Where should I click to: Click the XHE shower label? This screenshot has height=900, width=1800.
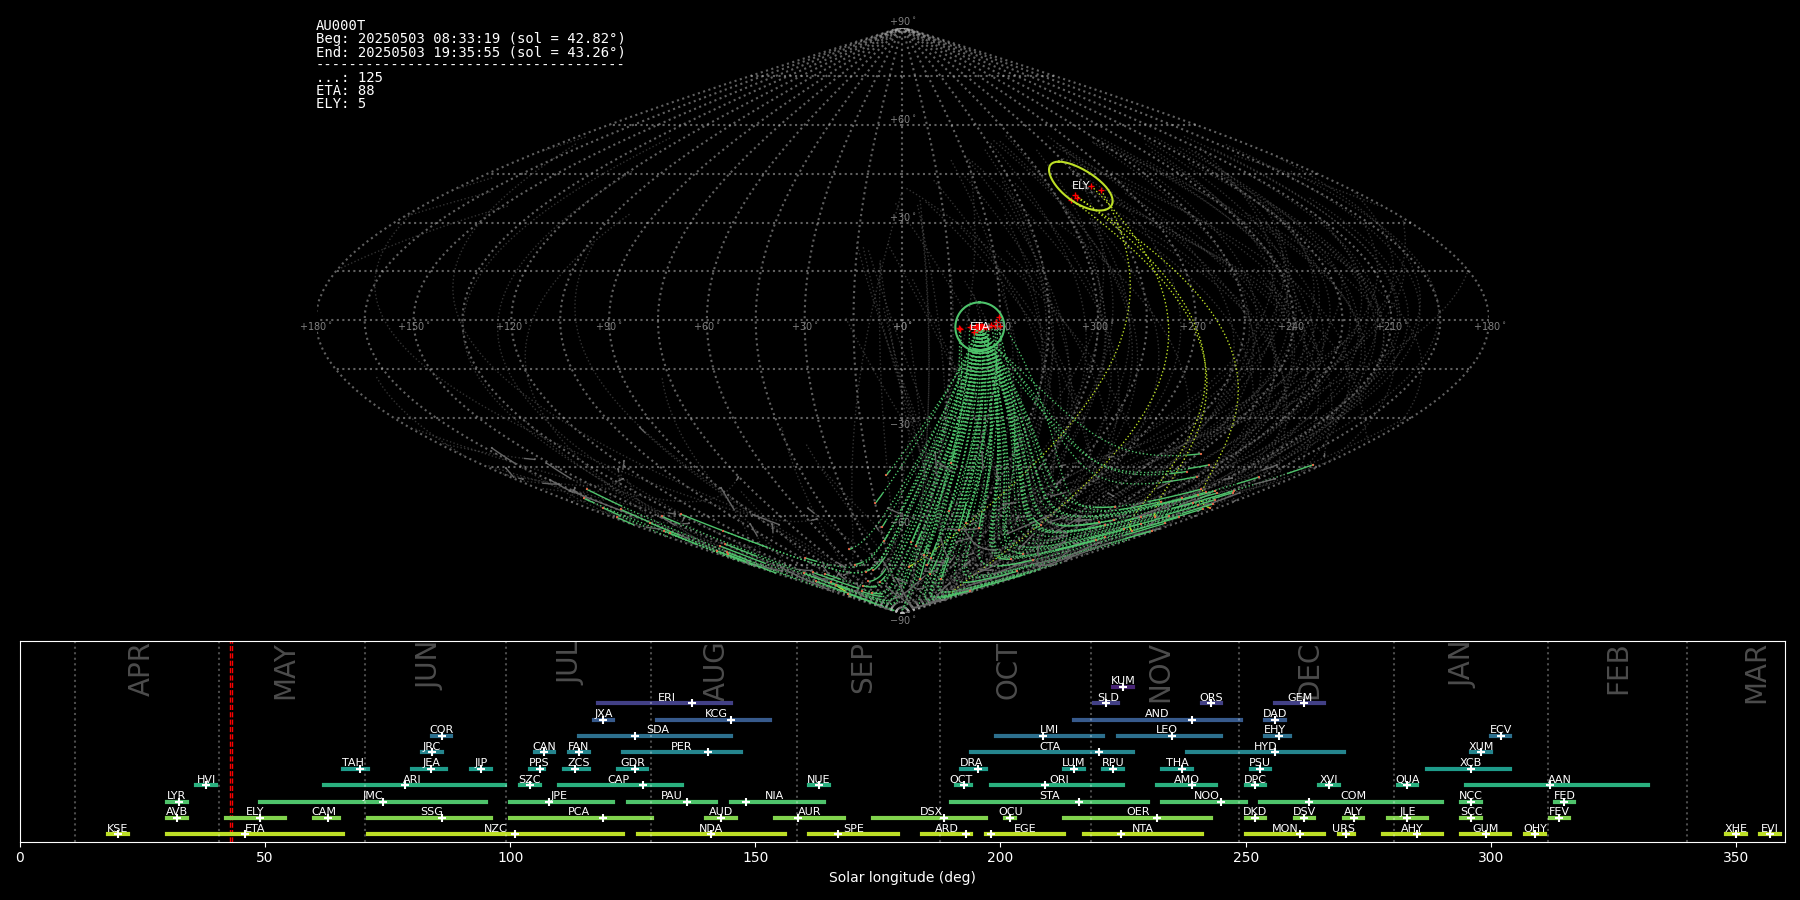point(1736,829)
